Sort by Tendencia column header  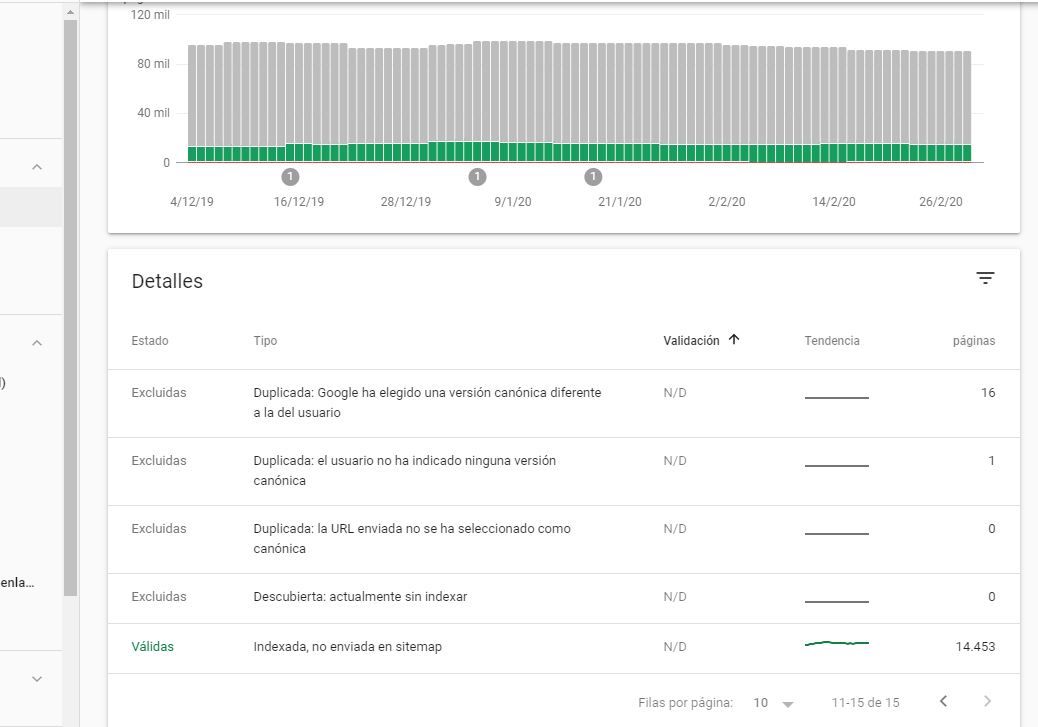click(832, 340)
